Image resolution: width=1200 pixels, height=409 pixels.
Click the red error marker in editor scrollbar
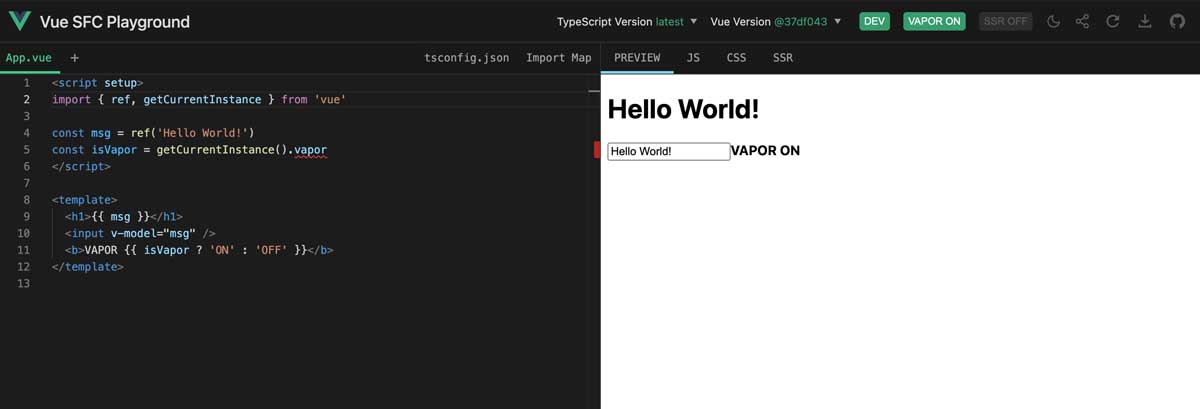point(597,150)
